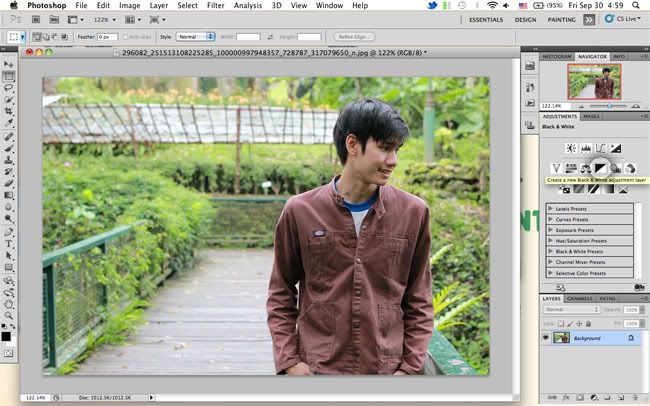This screenshot has width=650, height=406.
Task: Create a Vibrance adjustment layer
Action: coord(556,168)
